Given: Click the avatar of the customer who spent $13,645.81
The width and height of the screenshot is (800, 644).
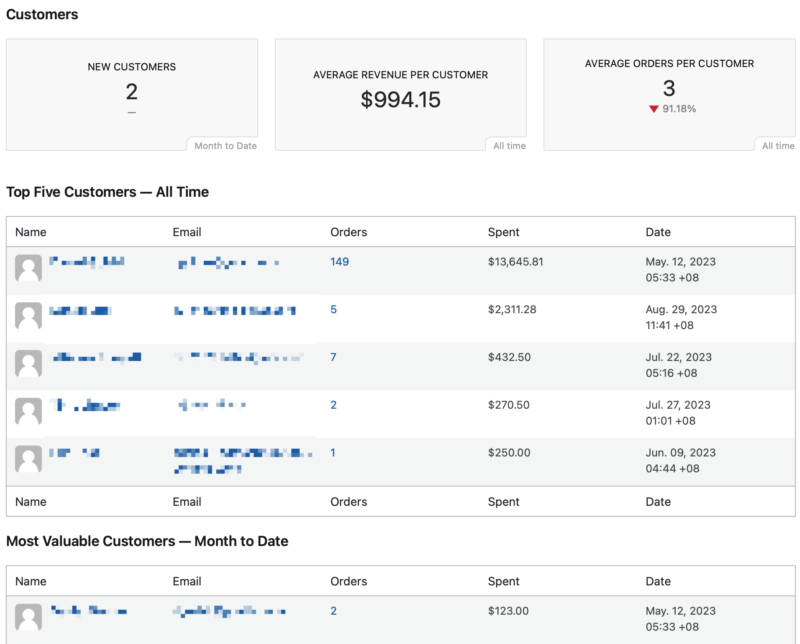Looking at the screenshot, I should click(x=29, y=268).
